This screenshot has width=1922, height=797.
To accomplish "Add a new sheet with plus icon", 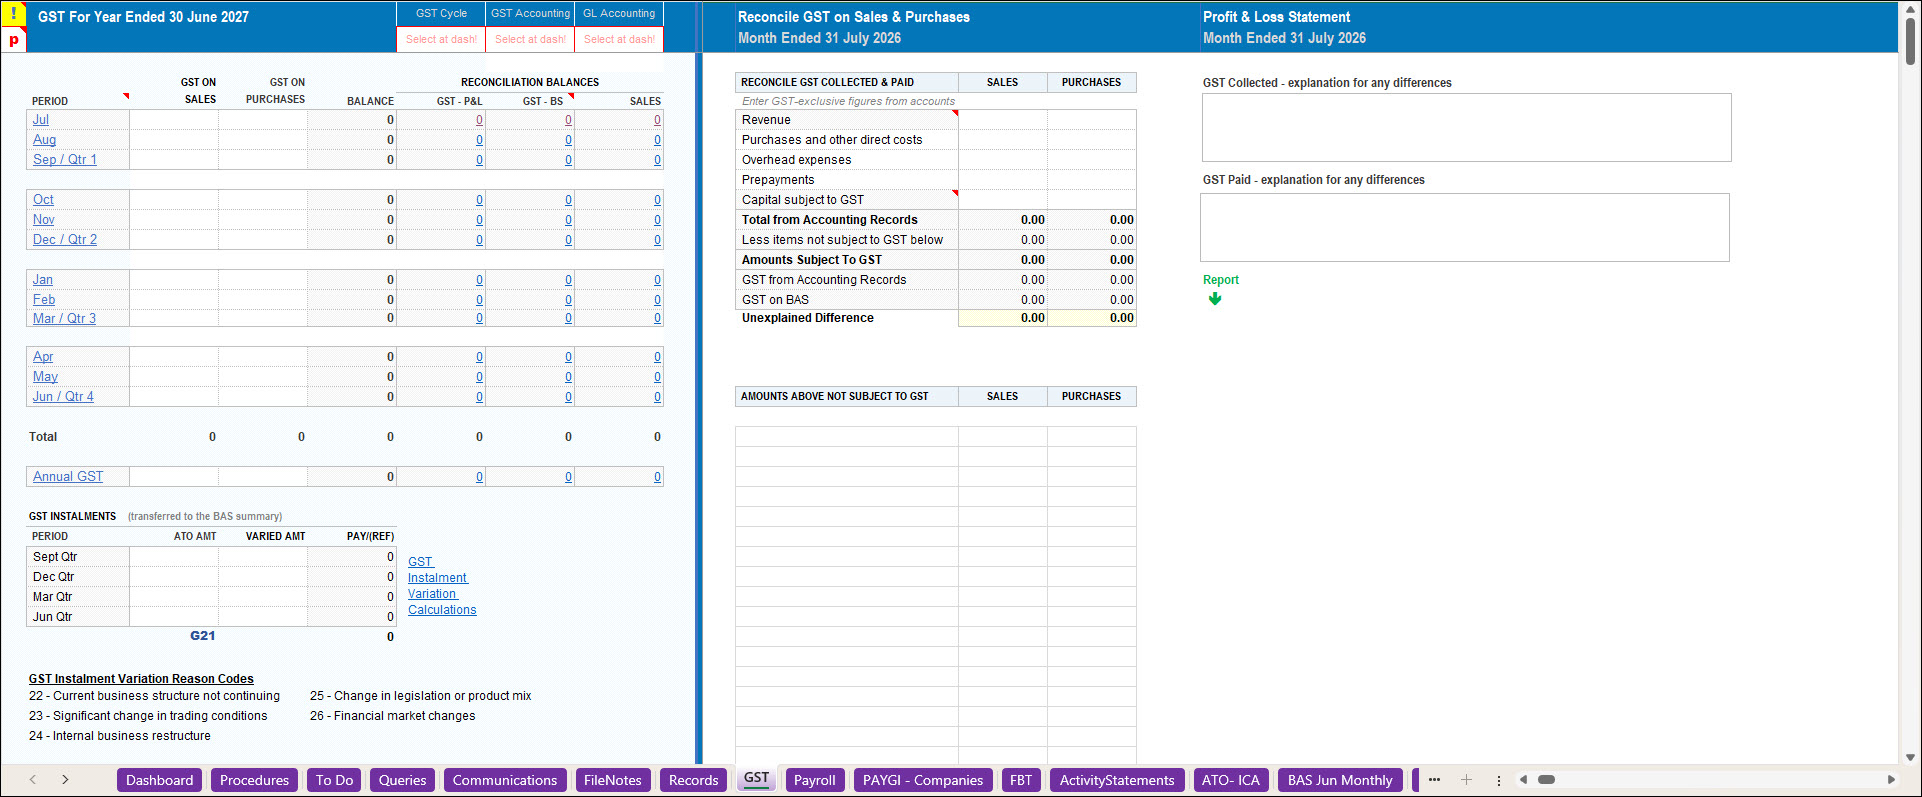I will coord(1466,780).
